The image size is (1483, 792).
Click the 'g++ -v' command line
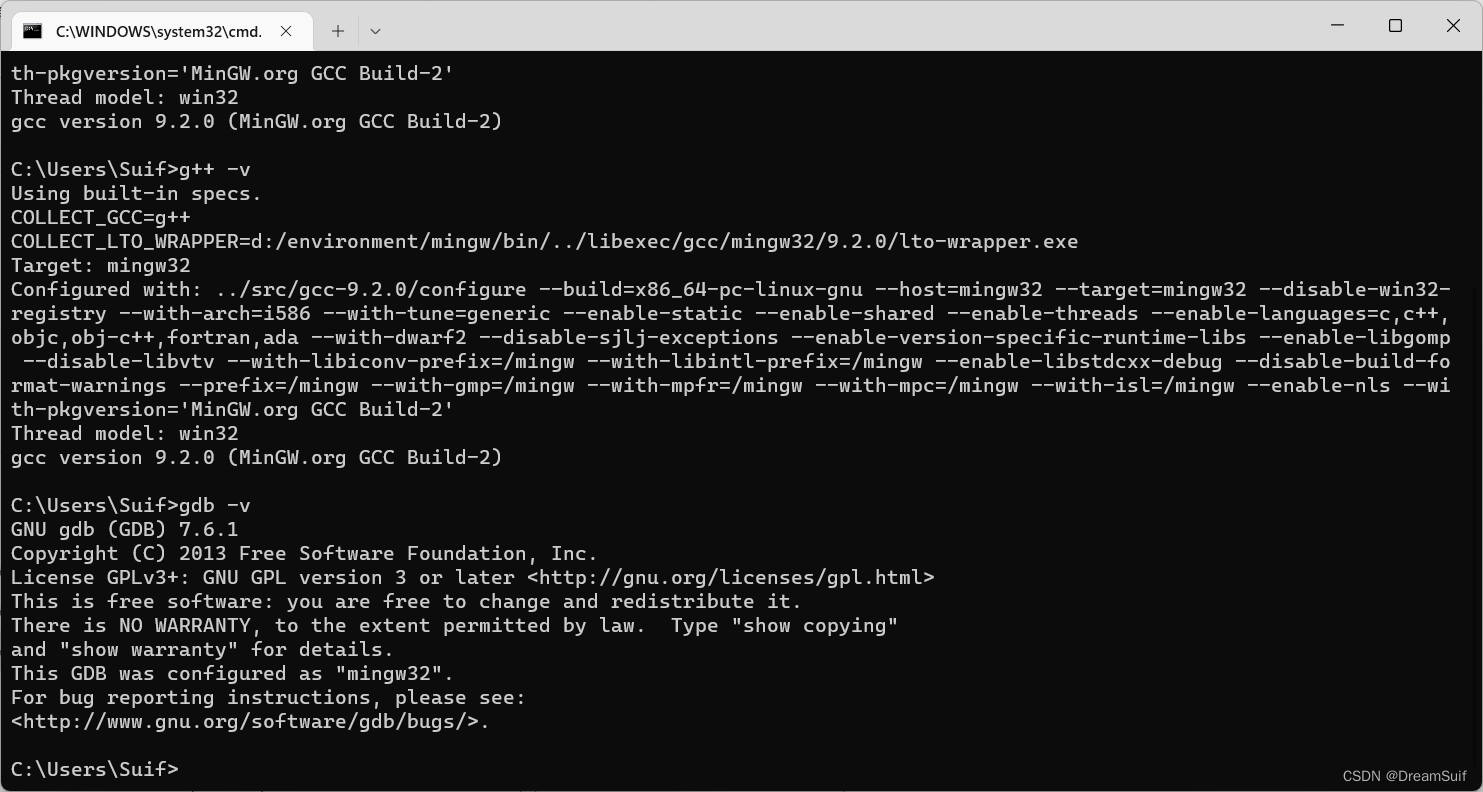tap(131, 170)
